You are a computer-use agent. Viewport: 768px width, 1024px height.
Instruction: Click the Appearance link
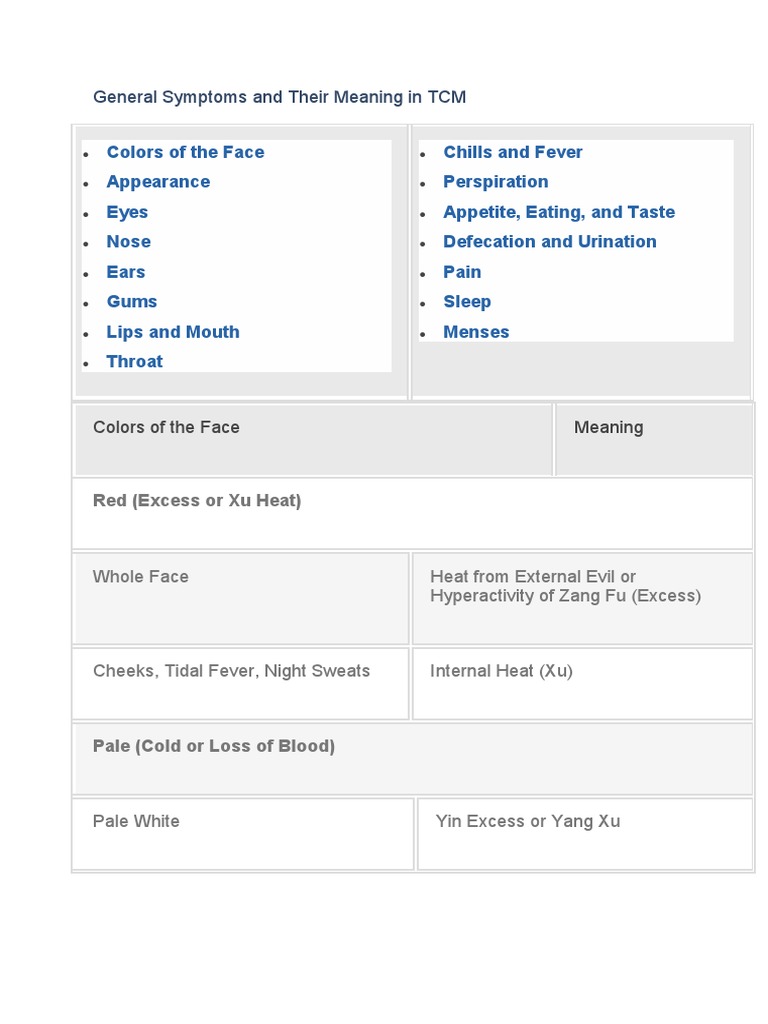[x=158, y=182]
